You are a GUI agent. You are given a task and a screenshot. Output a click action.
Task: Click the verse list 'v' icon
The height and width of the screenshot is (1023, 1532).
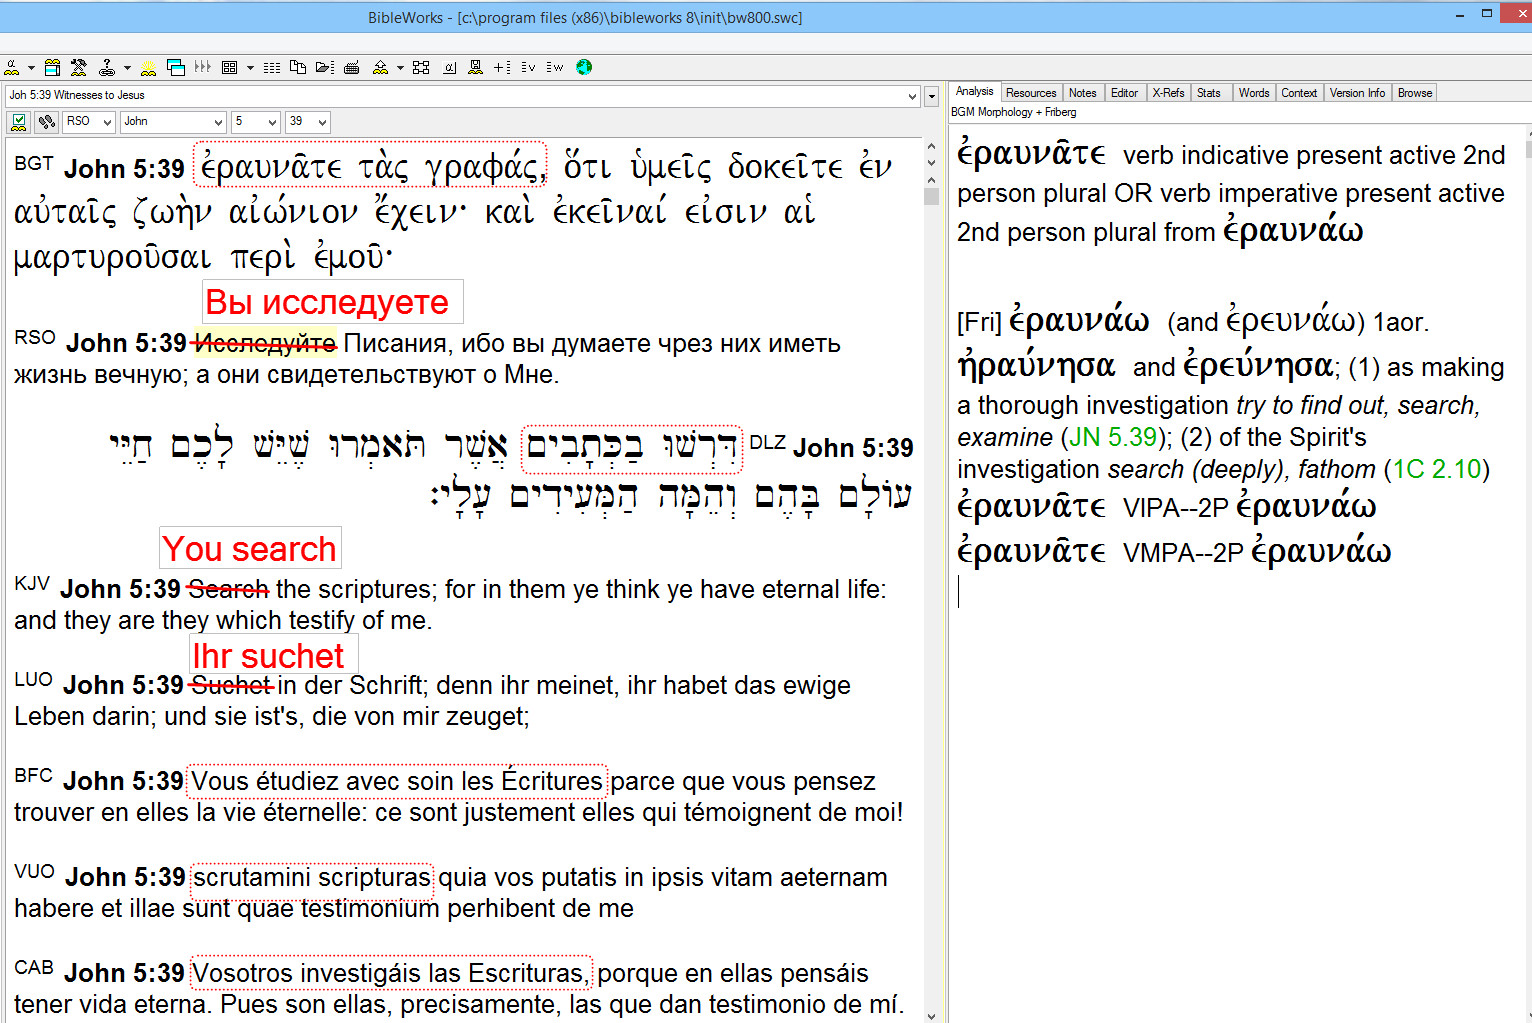(528, 67)
